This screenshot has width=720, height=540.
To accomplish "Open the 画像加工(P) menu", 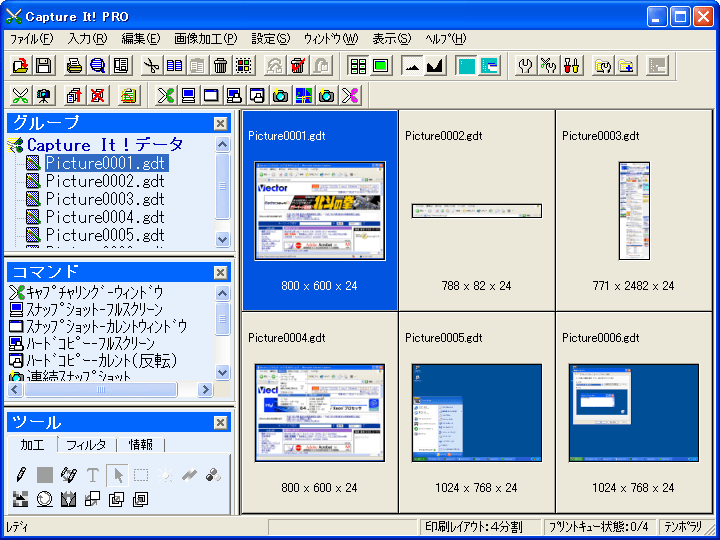I will tap(206, 39).
